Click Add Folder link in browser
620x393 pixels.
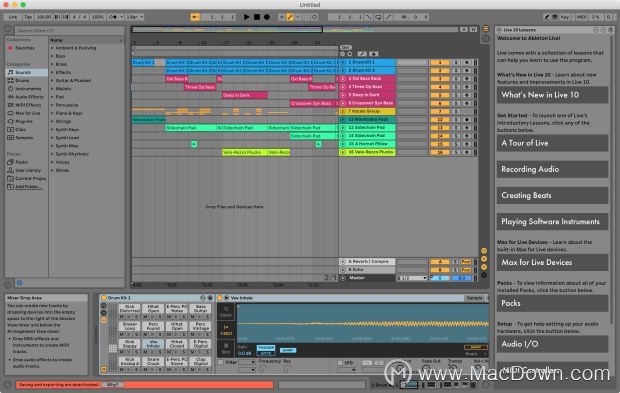[x=28, y=187]
